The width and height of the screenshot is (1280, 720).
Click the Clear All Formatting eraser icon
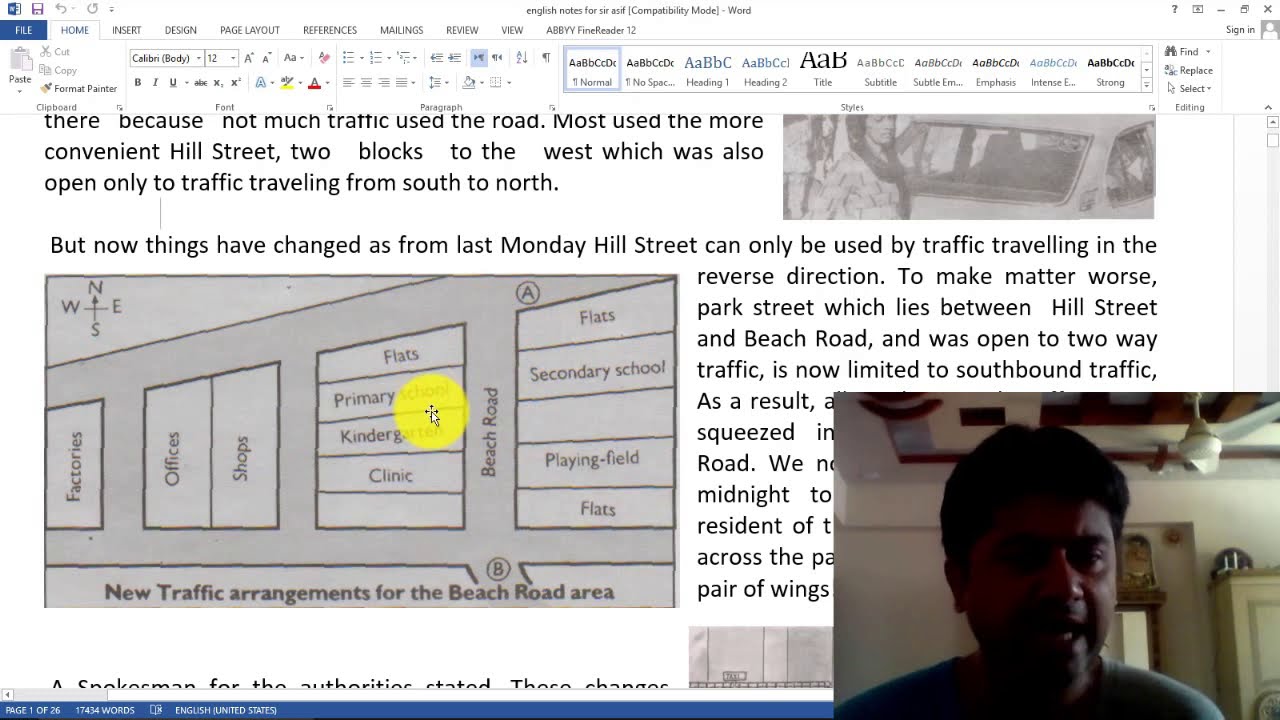[x=323, y=58]
